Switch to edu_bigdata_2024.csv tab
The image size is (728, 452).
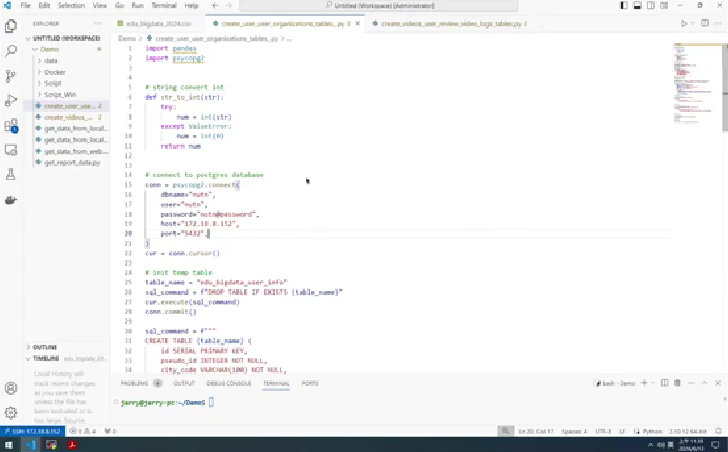(x=158, y=24)
